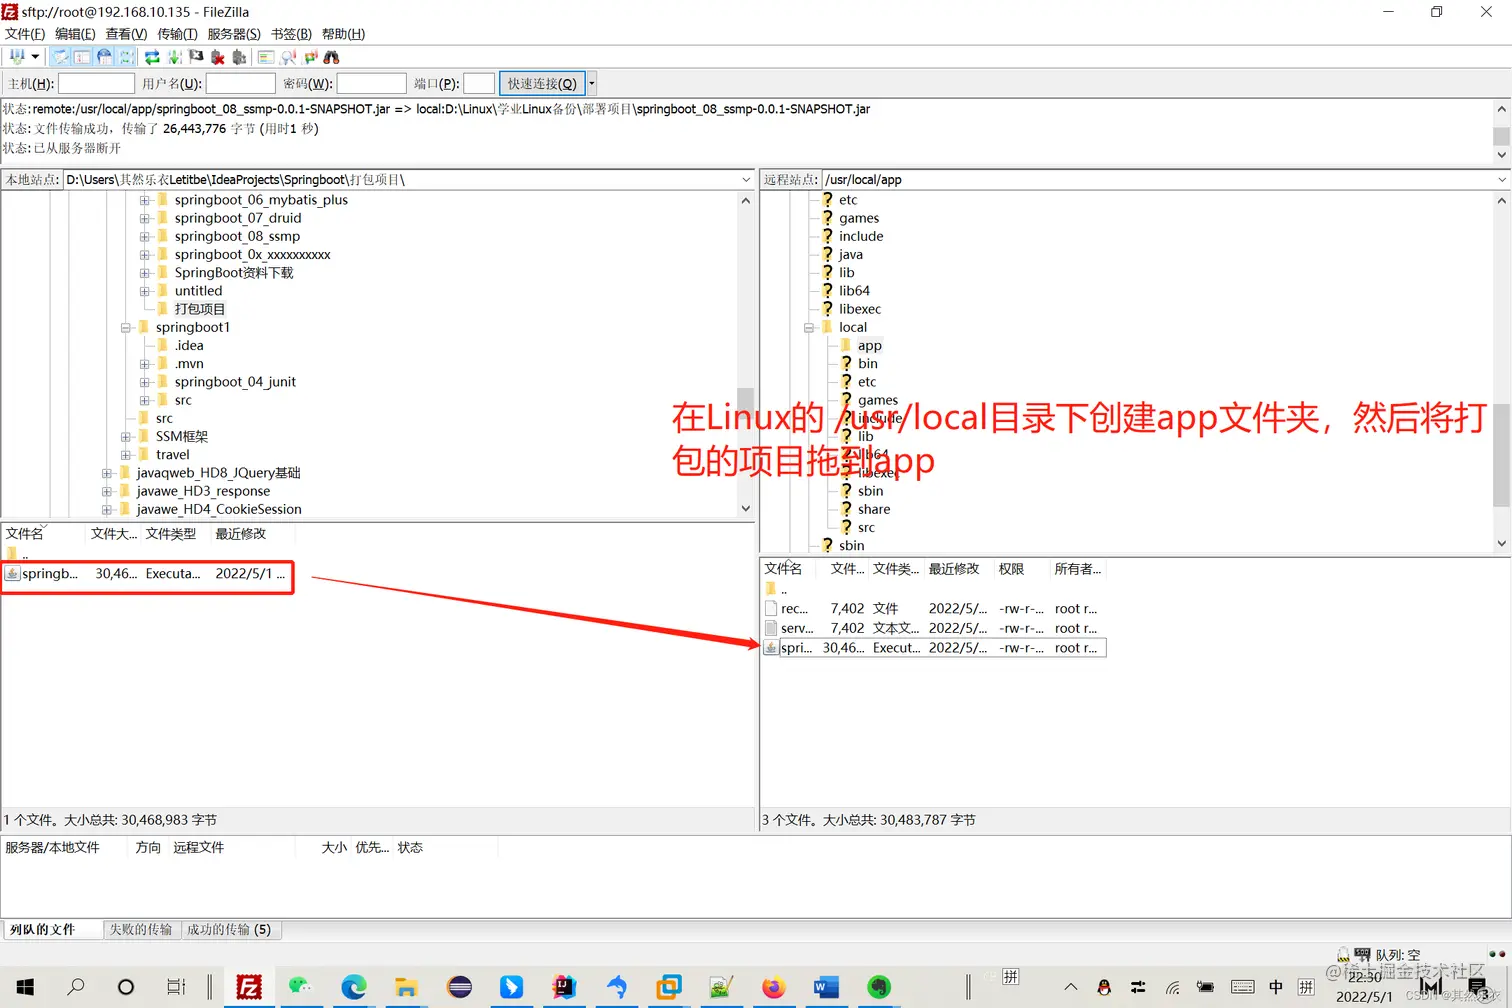
Task: Click the reconnect to last server icon
Action: pos(239,57)
